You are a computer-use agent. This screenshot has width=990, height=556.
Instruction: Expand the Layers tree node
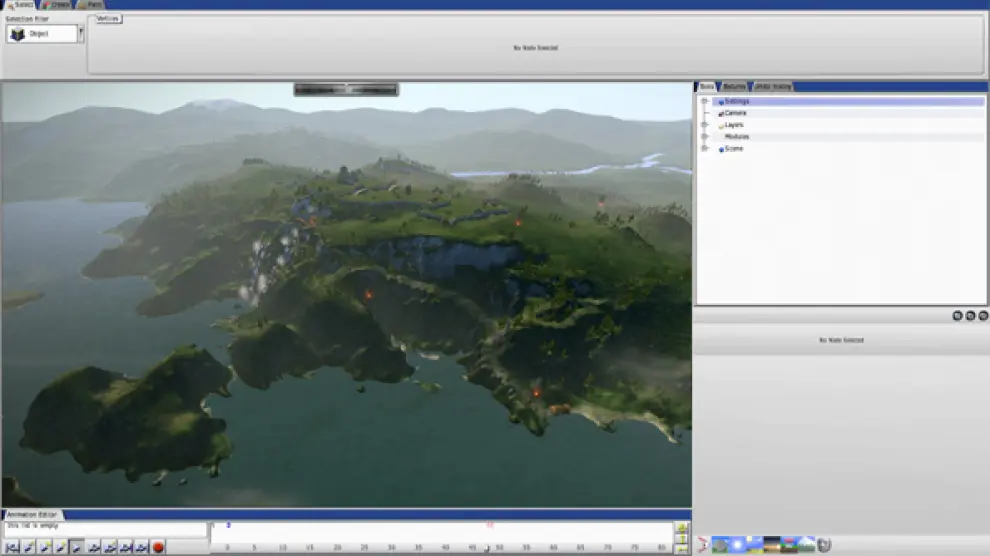tap(704, 125)
